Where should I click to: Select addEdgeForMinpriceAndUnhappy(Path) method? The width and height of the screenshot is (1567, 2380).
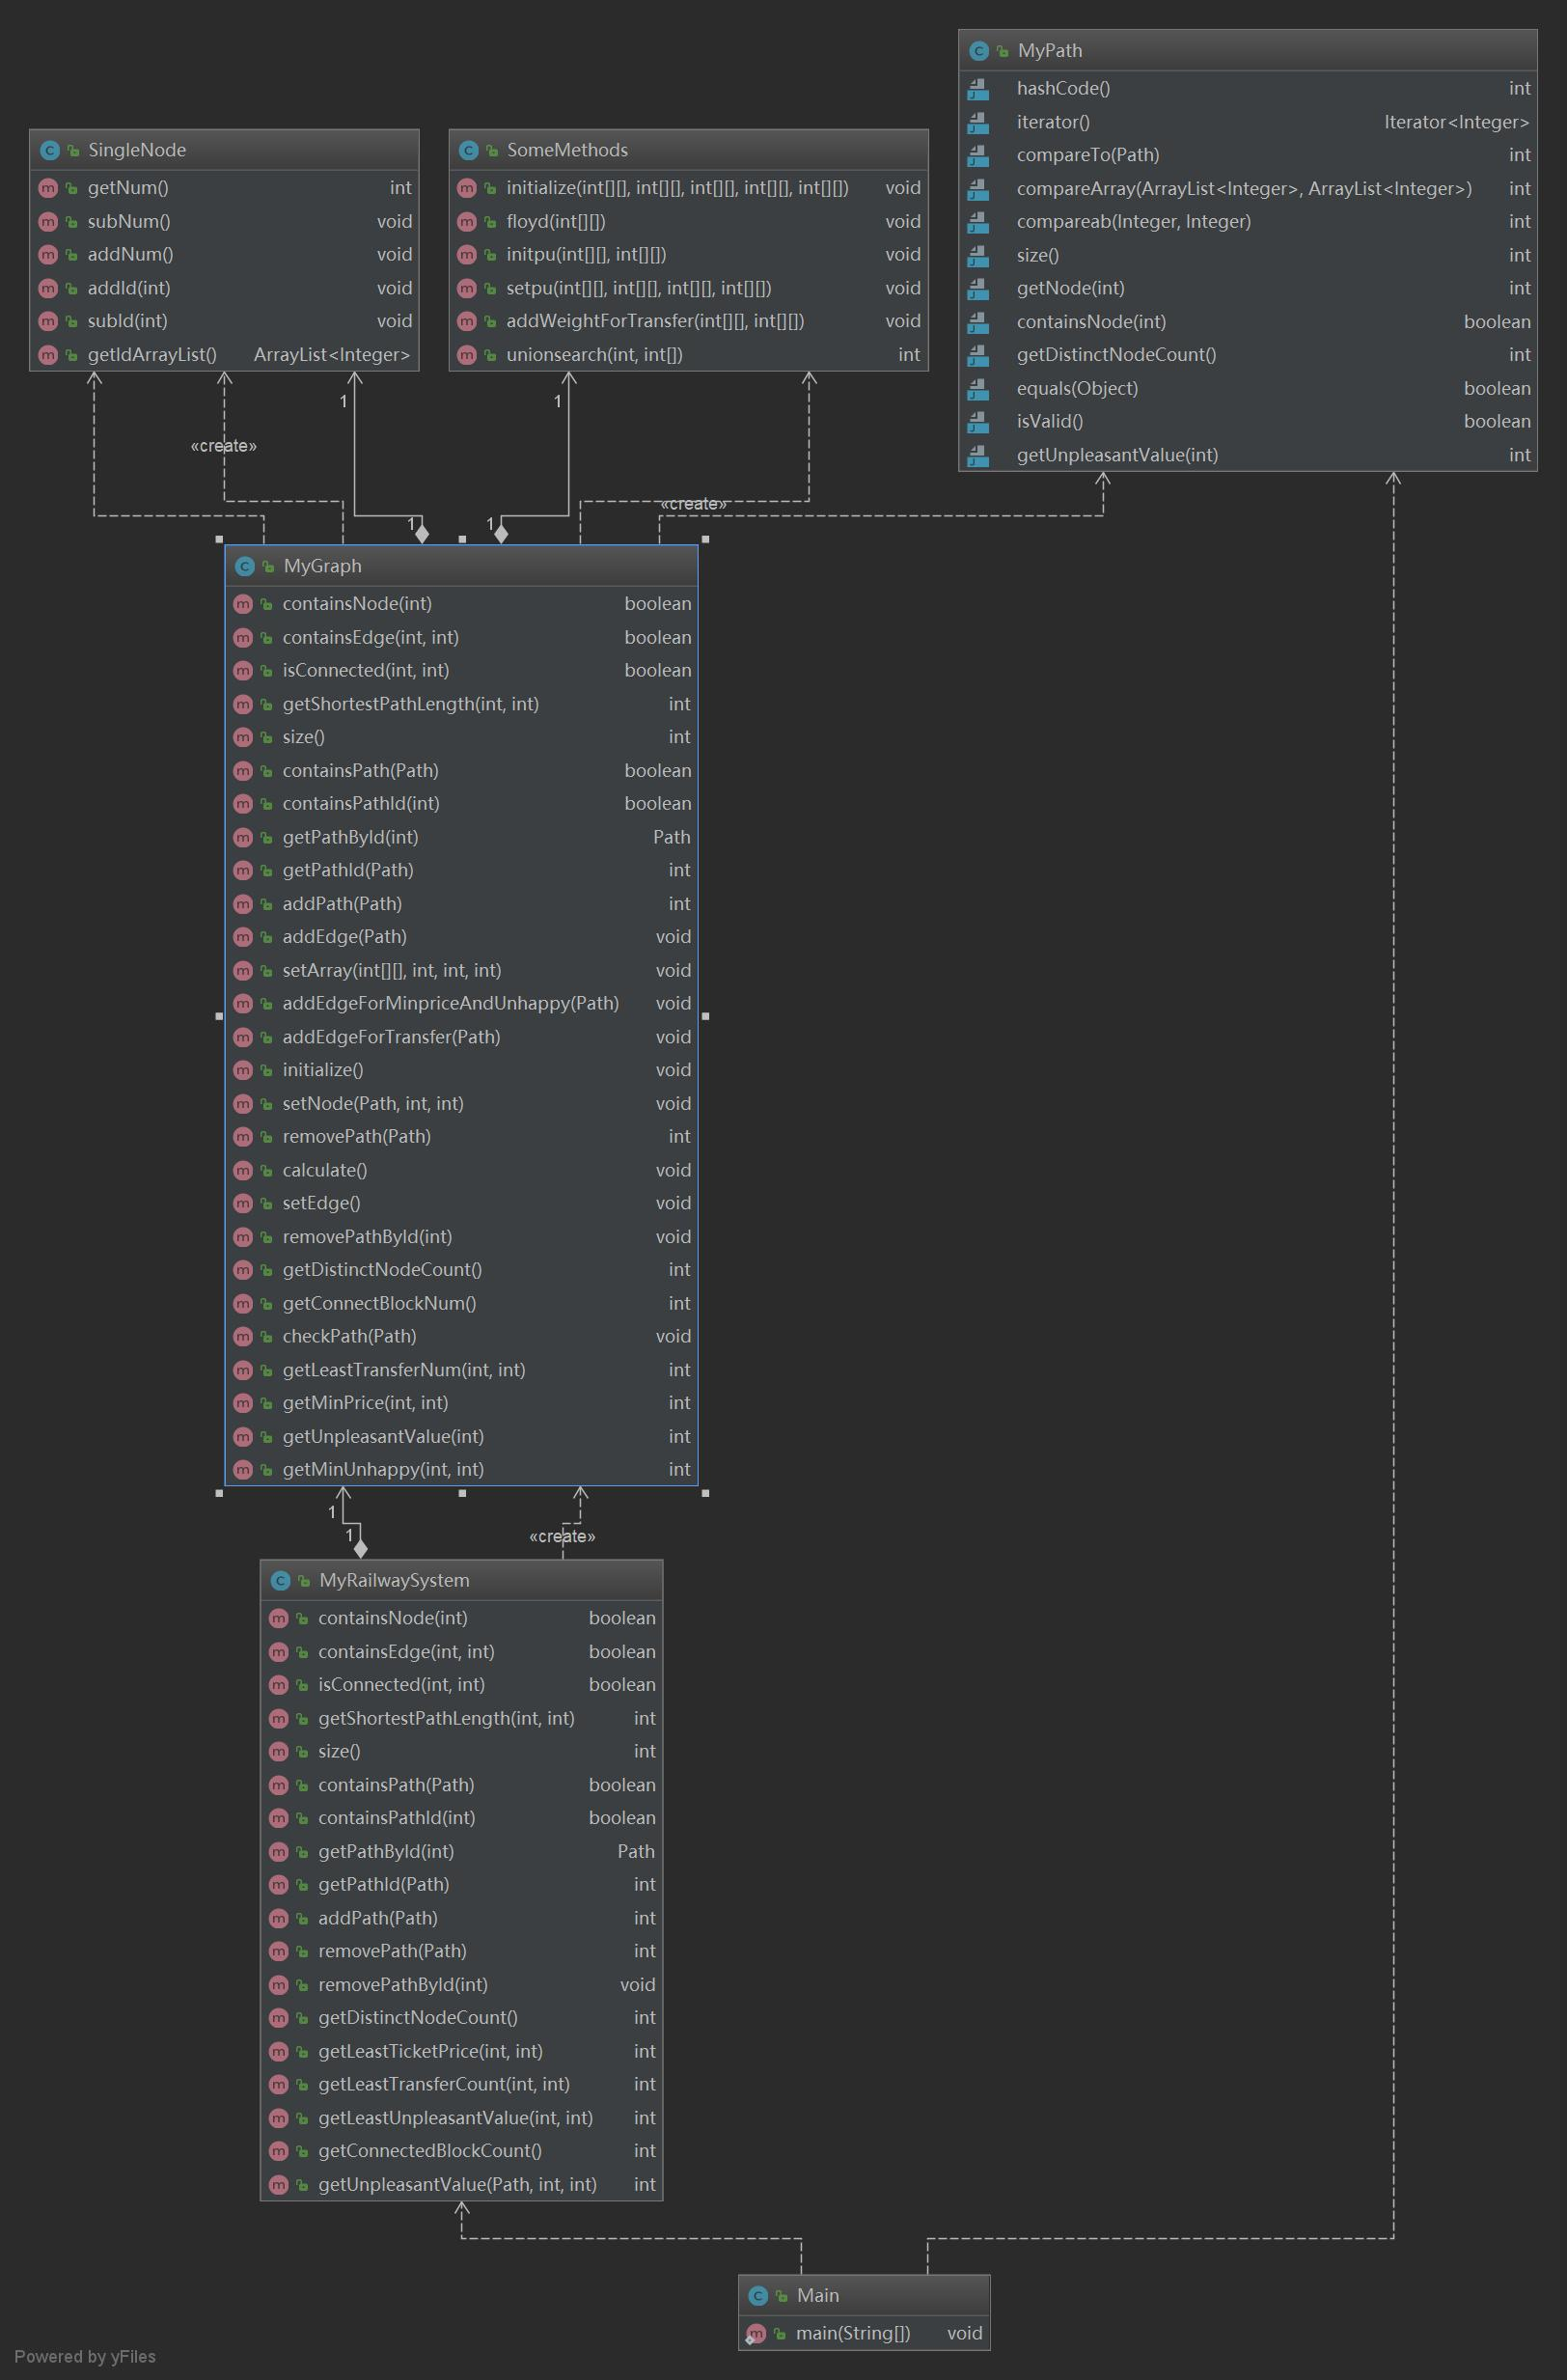(x=450, y=1003)
